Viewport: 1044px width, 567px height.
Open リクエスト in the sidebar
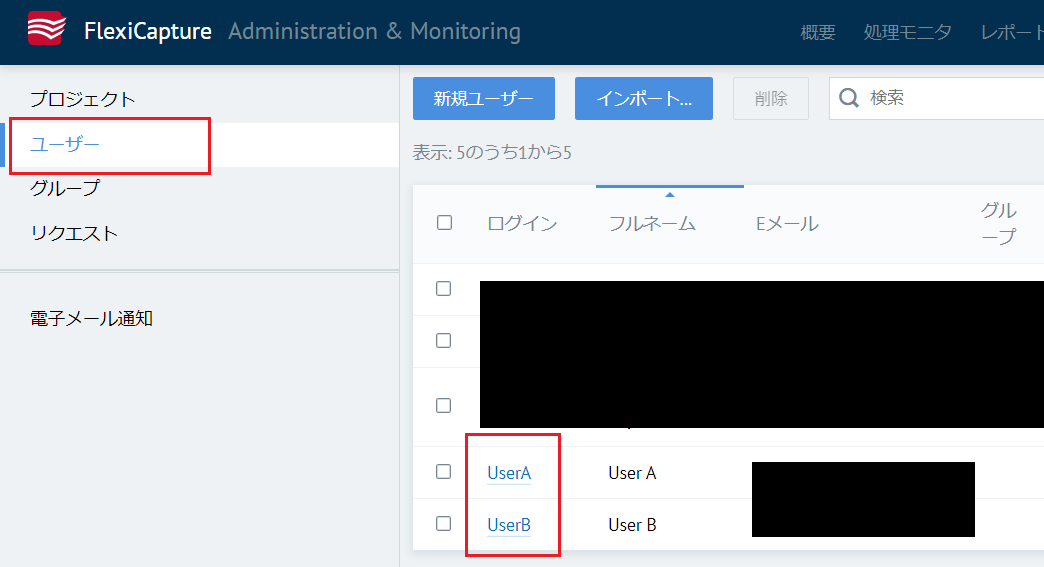click(74, 234)
